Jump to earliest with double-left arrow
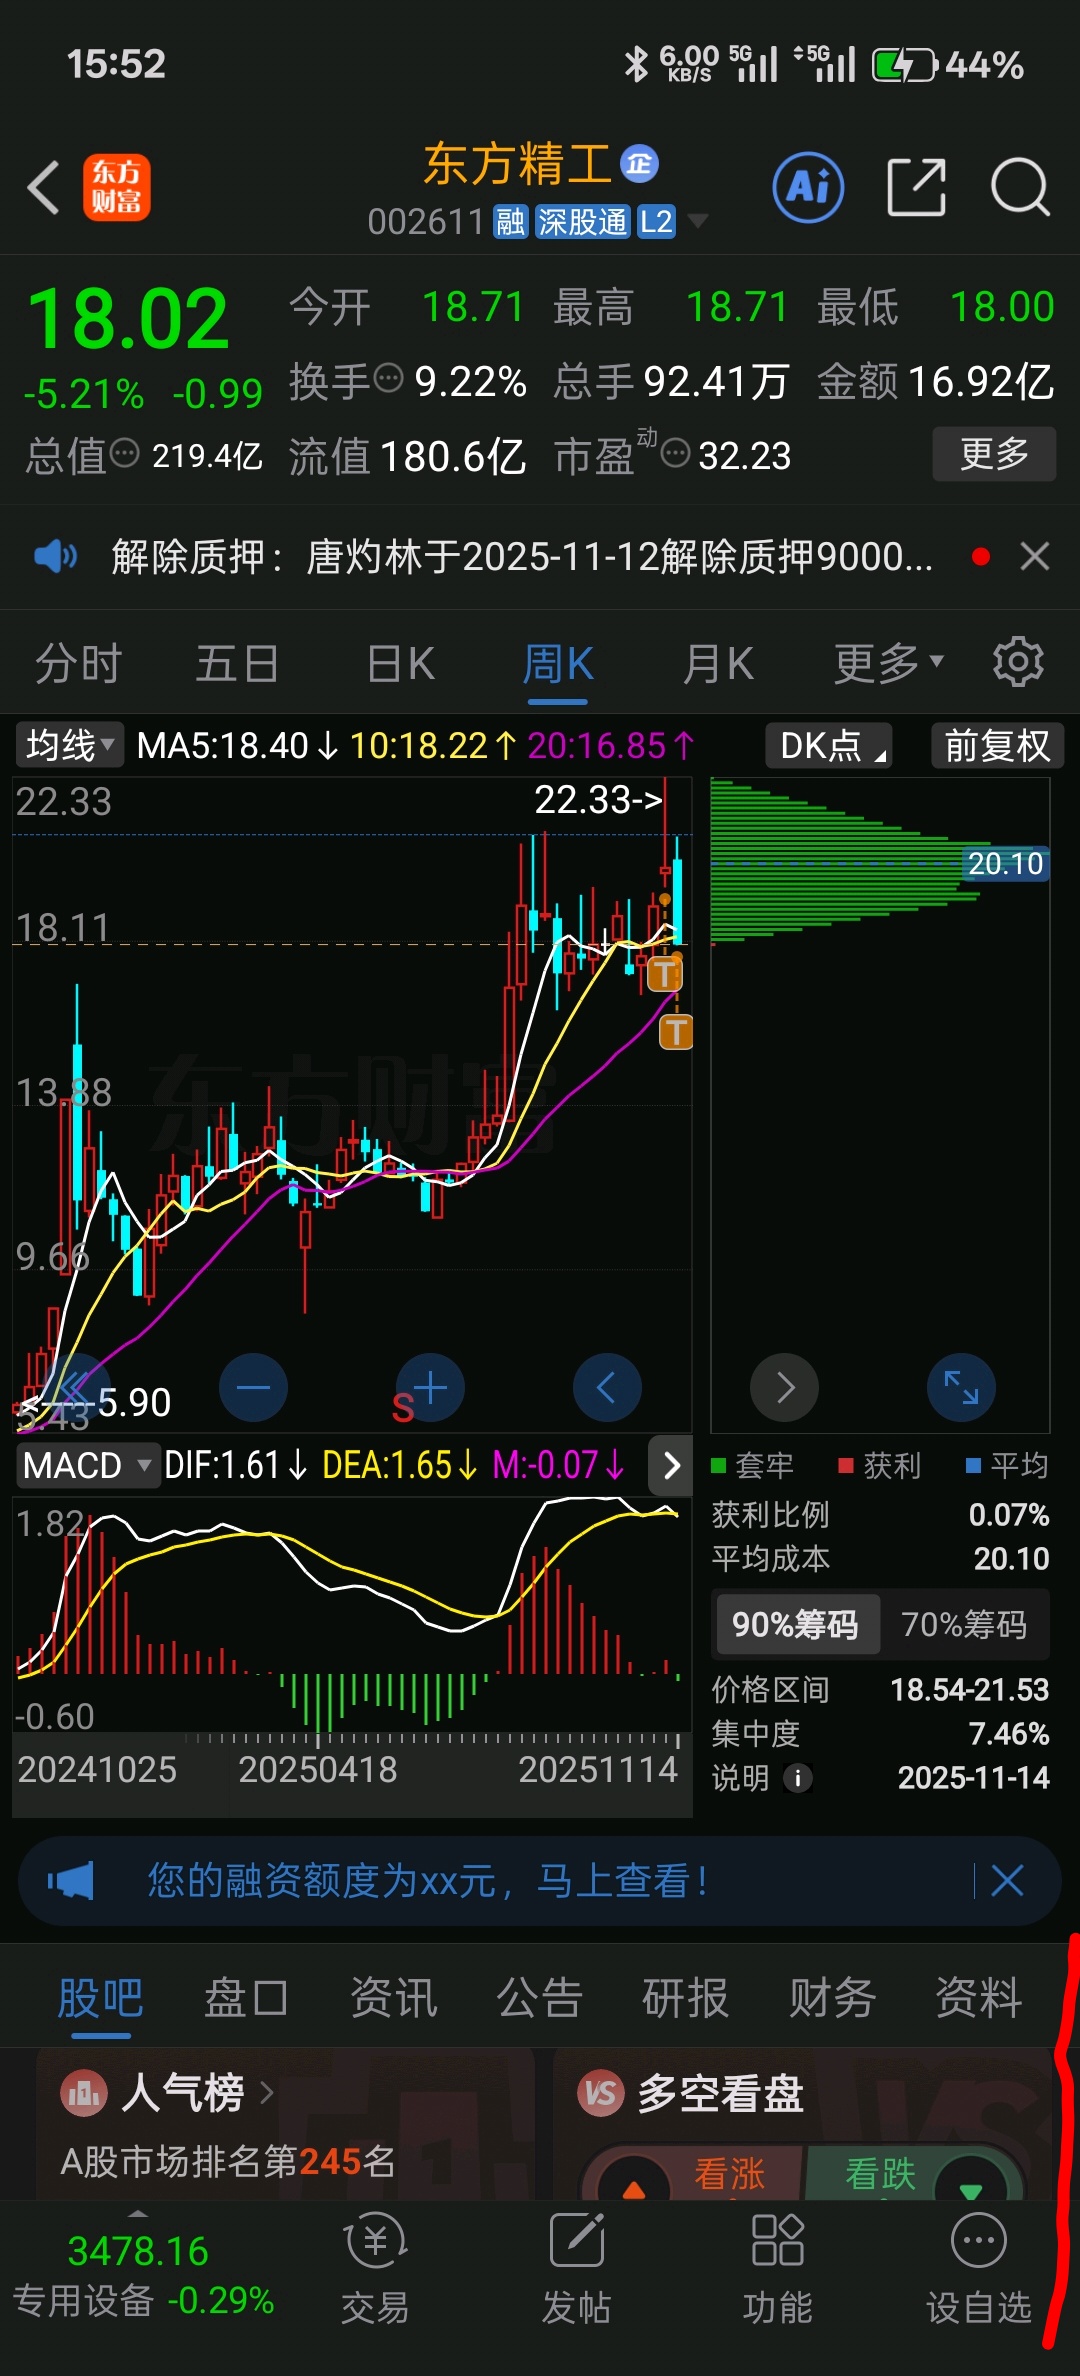The height and width of the screenshot is (2376, 1080). (x=76, y=1387)
